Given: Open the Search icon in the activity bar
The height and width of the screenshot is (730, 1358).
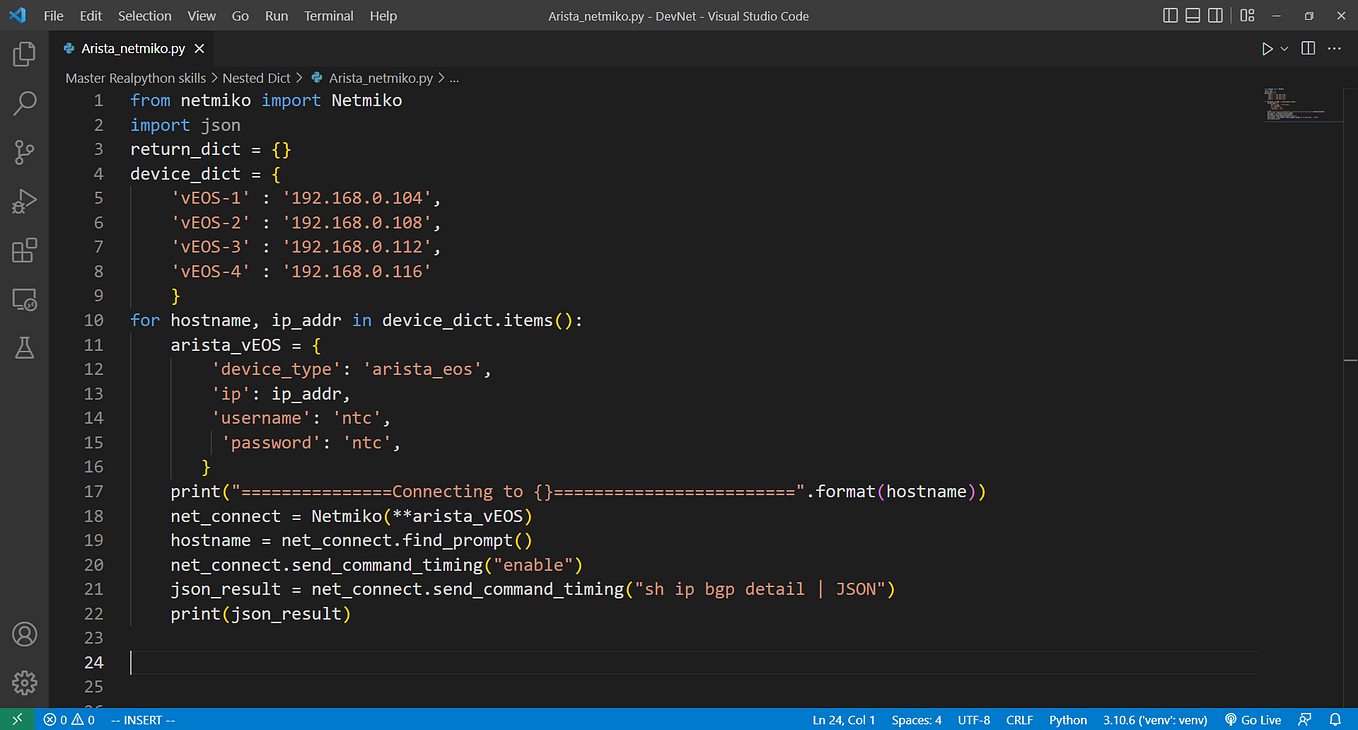Looking at the screenshot, I should point(24,103).
